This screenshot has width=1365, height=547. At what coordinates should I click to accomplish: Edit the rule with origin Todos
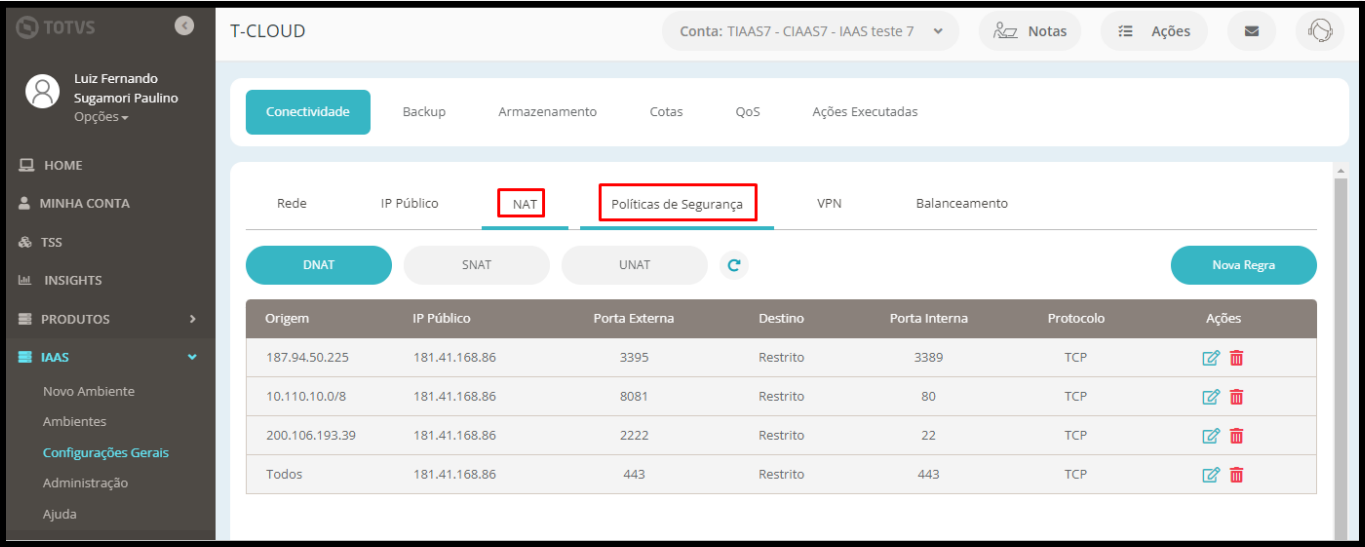click(1210, 475)
